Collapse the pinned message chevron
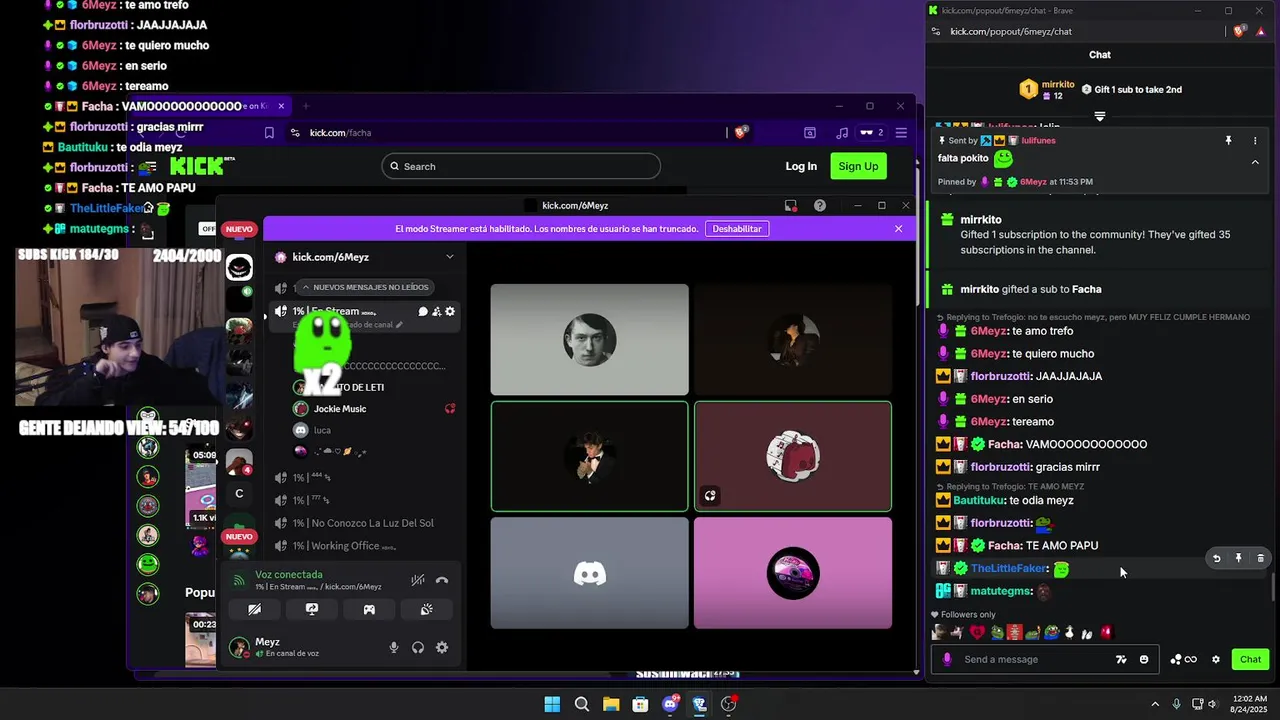 pos(1255,162)
